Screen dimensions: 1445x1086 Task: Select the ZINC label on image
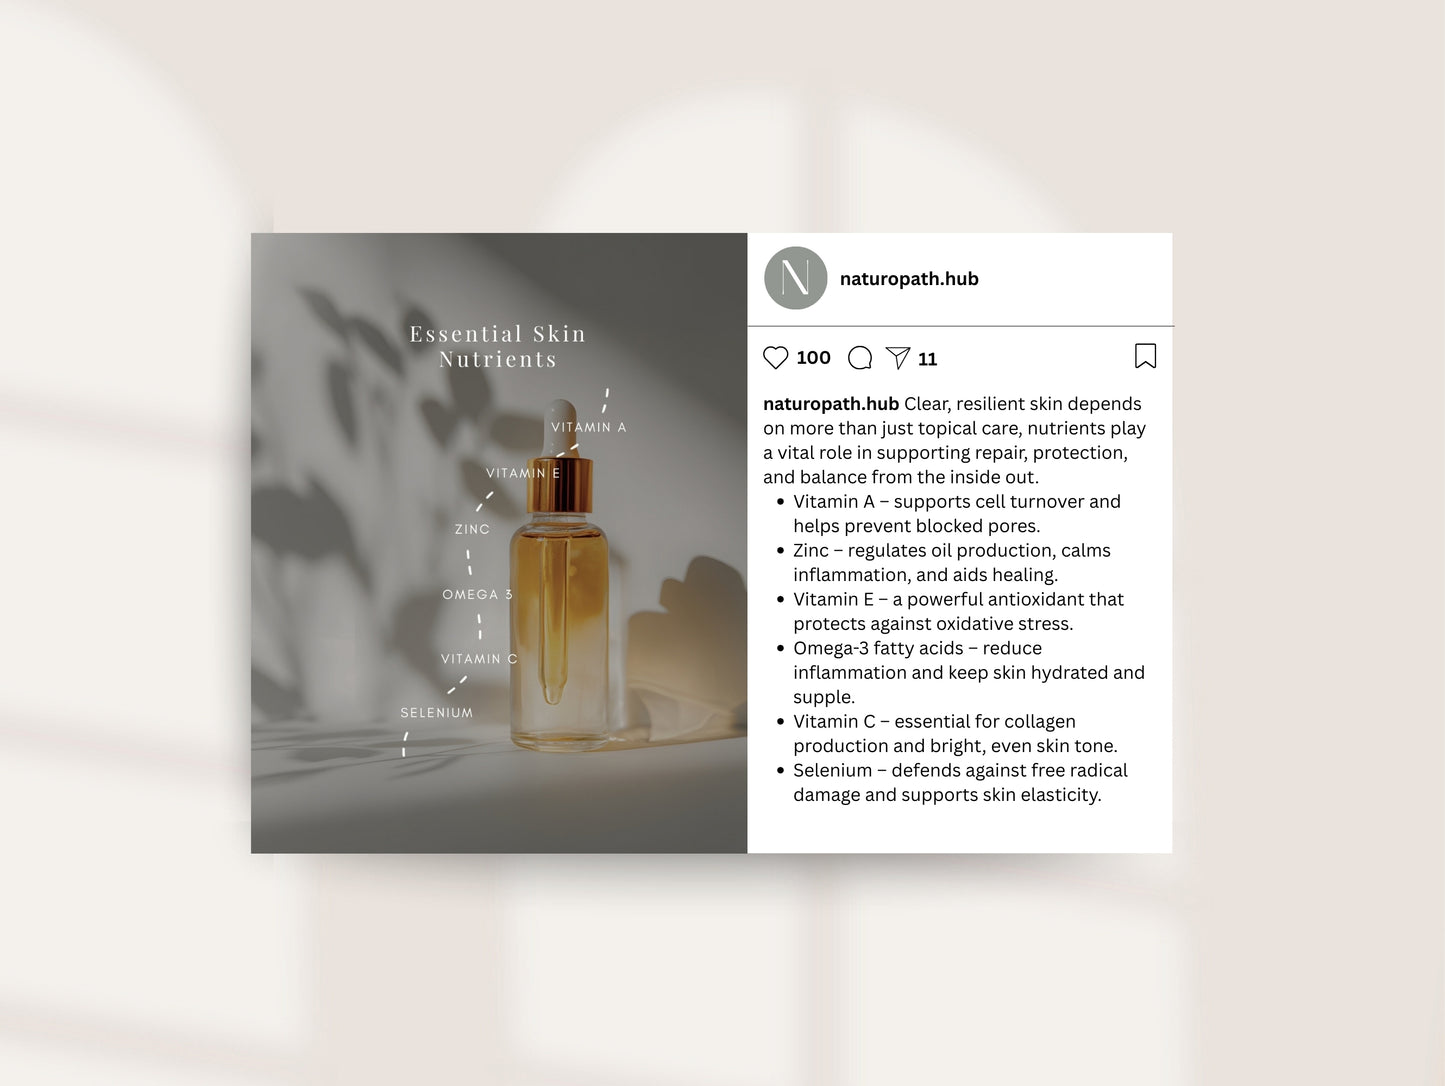tap(472, 529)
